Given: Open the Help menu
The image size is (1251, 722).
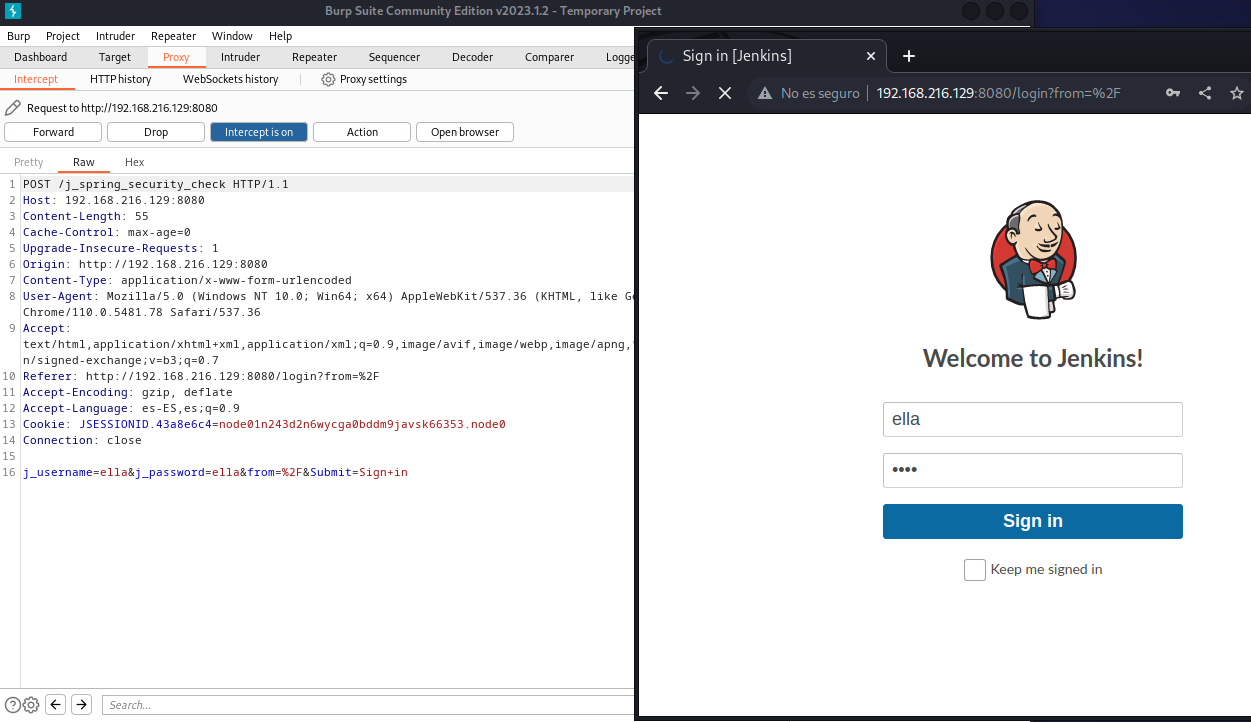Looking at the screenshot, I should pyautogui.click(x=280, y=36).
